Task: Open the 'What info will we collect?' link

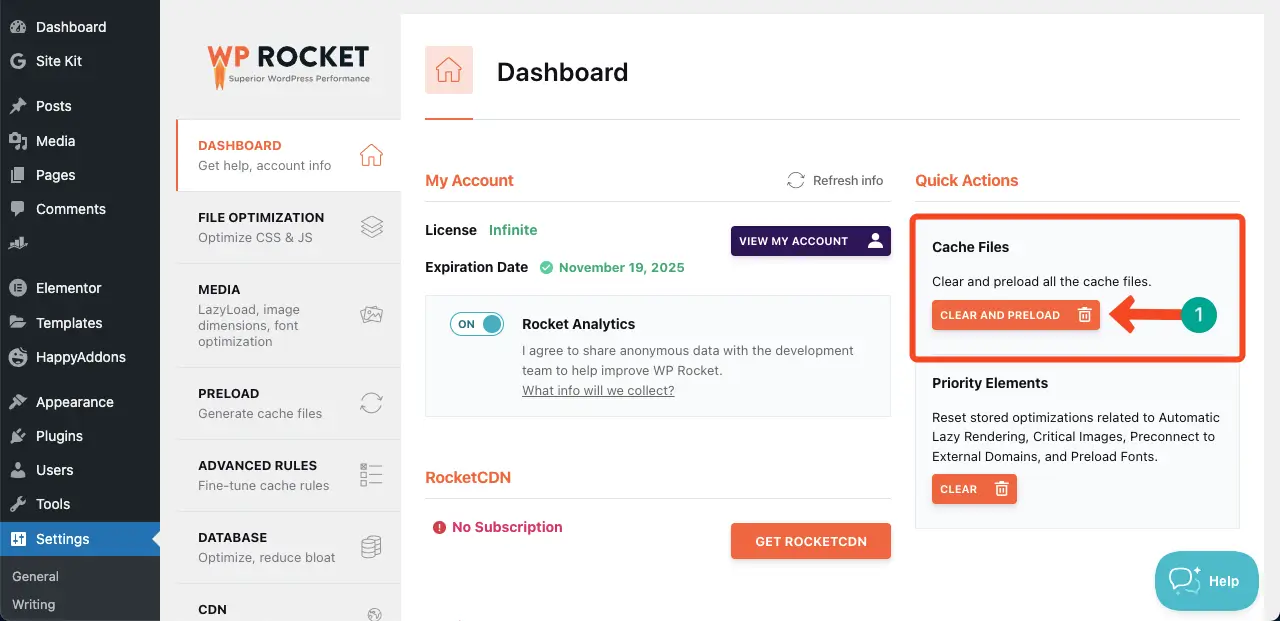Action: pyautogui.click(x=598, y=390)
